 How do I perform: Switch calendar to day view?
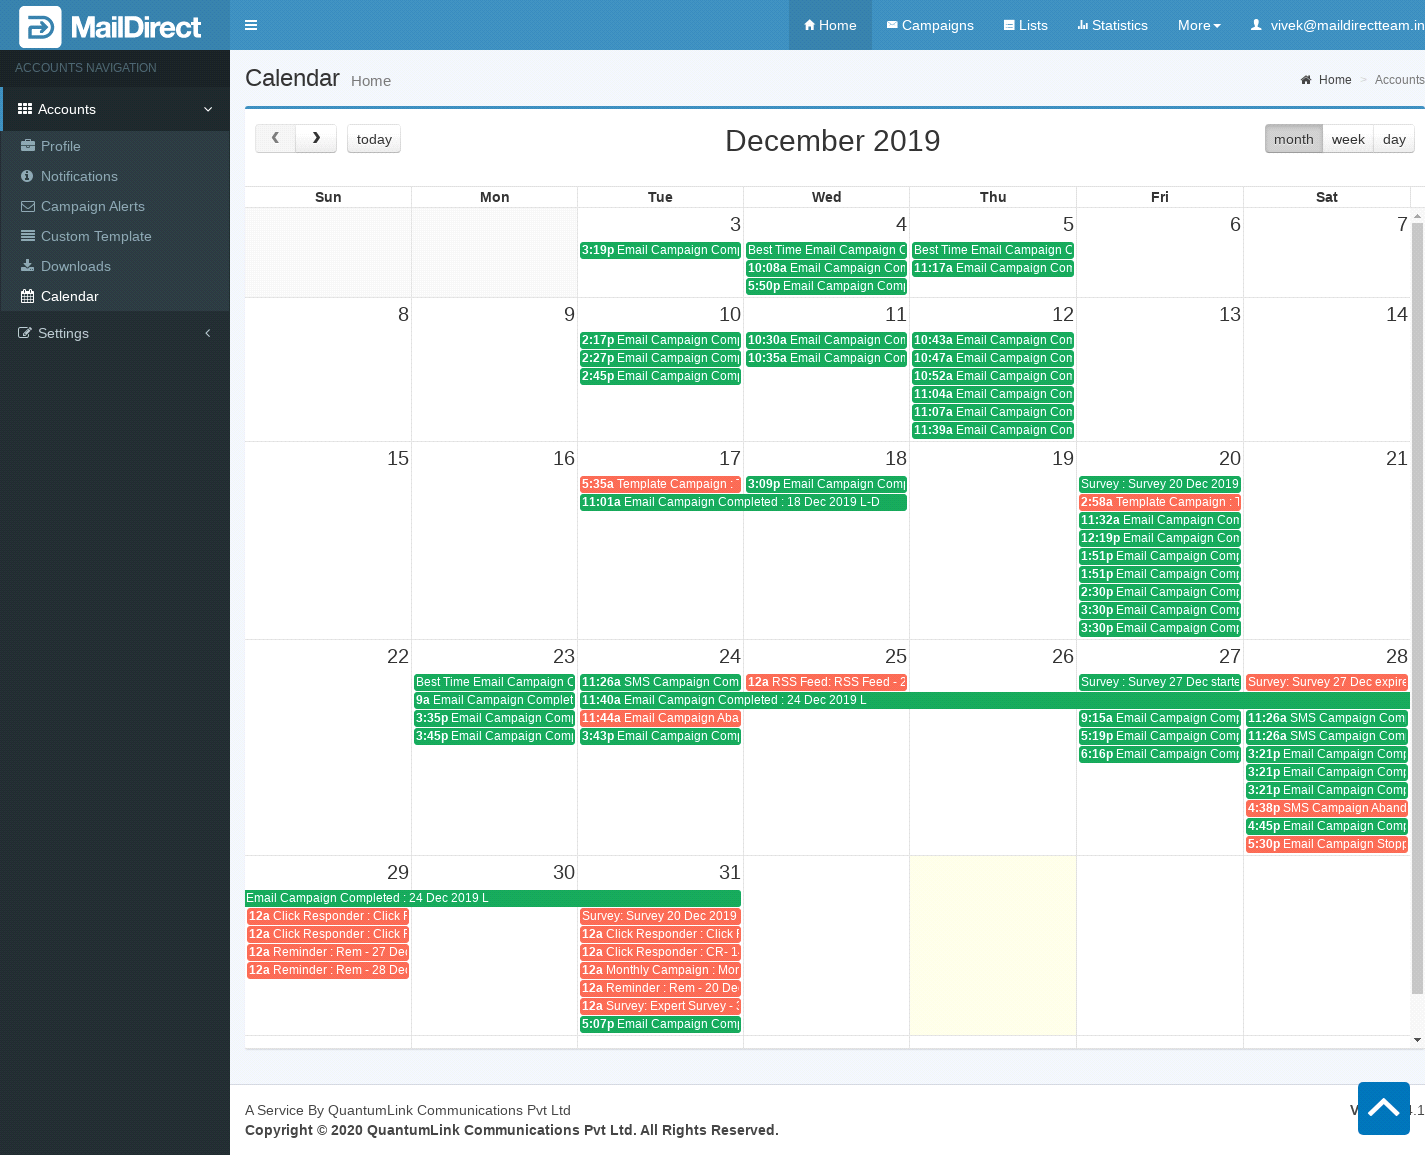click(1394, 139)
